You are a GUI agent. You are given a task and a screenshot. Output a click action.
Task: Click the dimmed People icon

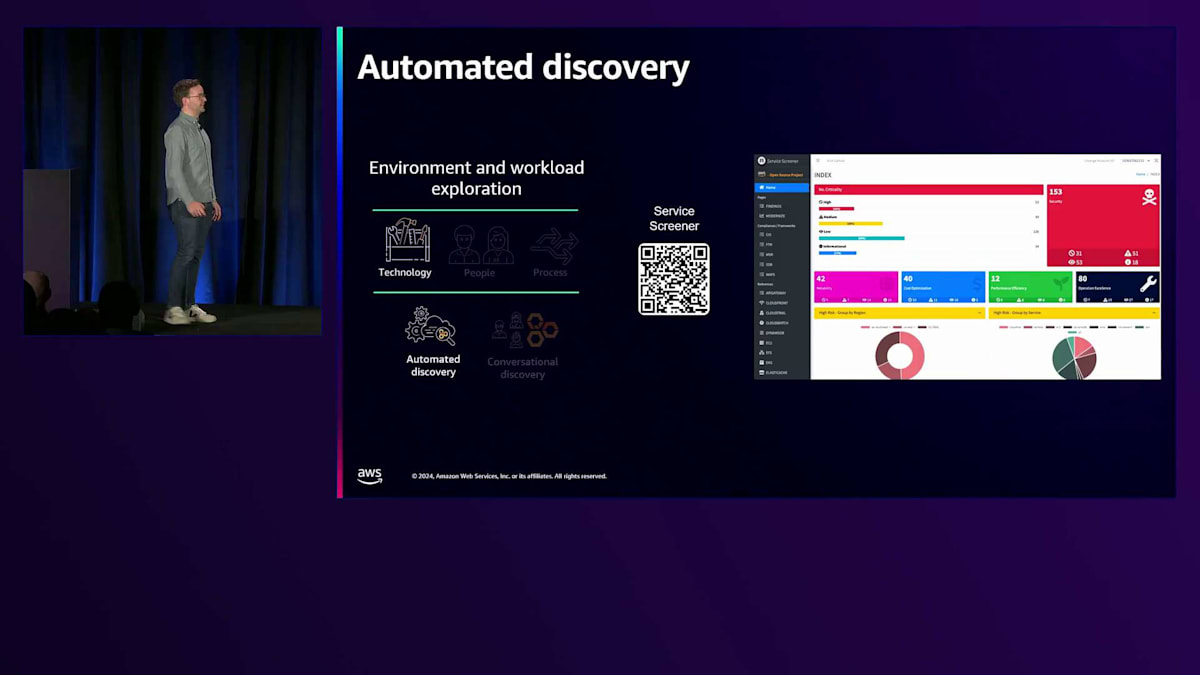[481, 245]
